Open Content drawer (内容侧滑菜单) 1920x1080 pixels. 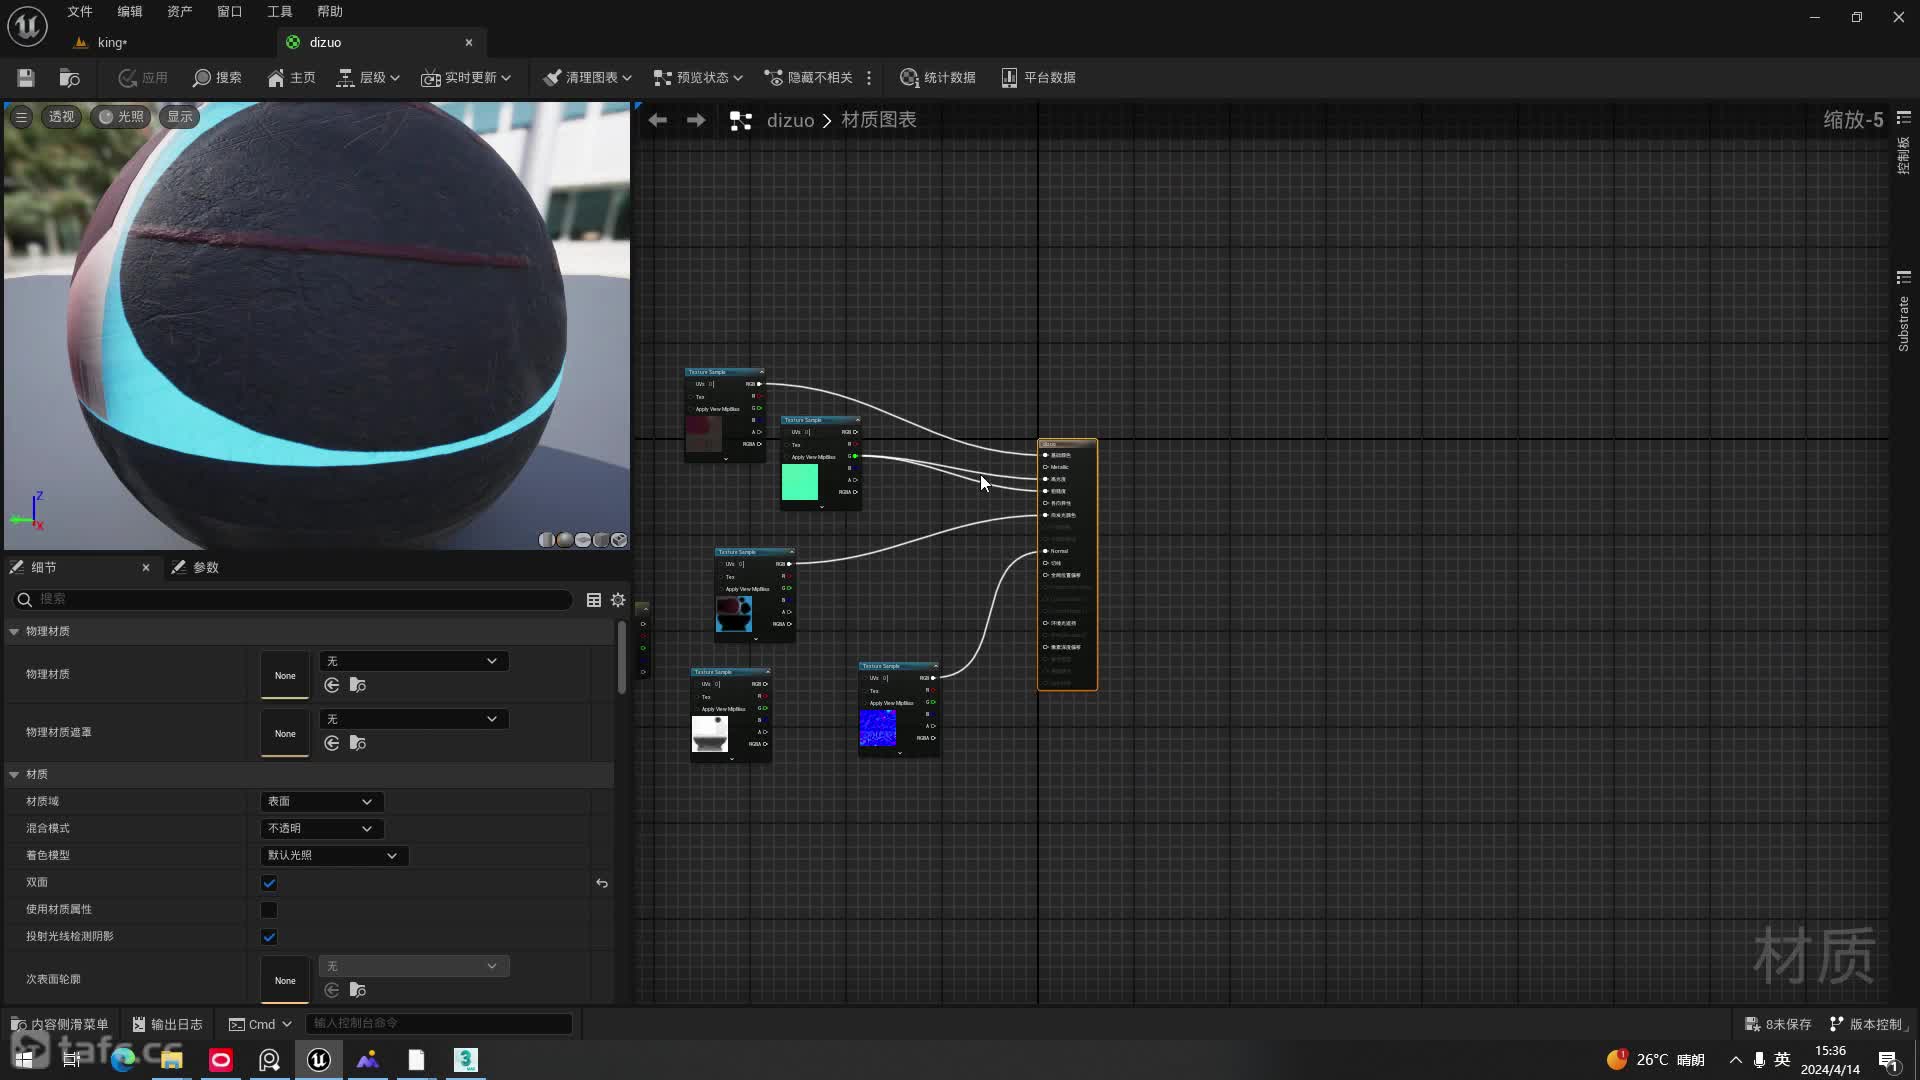60,1024
